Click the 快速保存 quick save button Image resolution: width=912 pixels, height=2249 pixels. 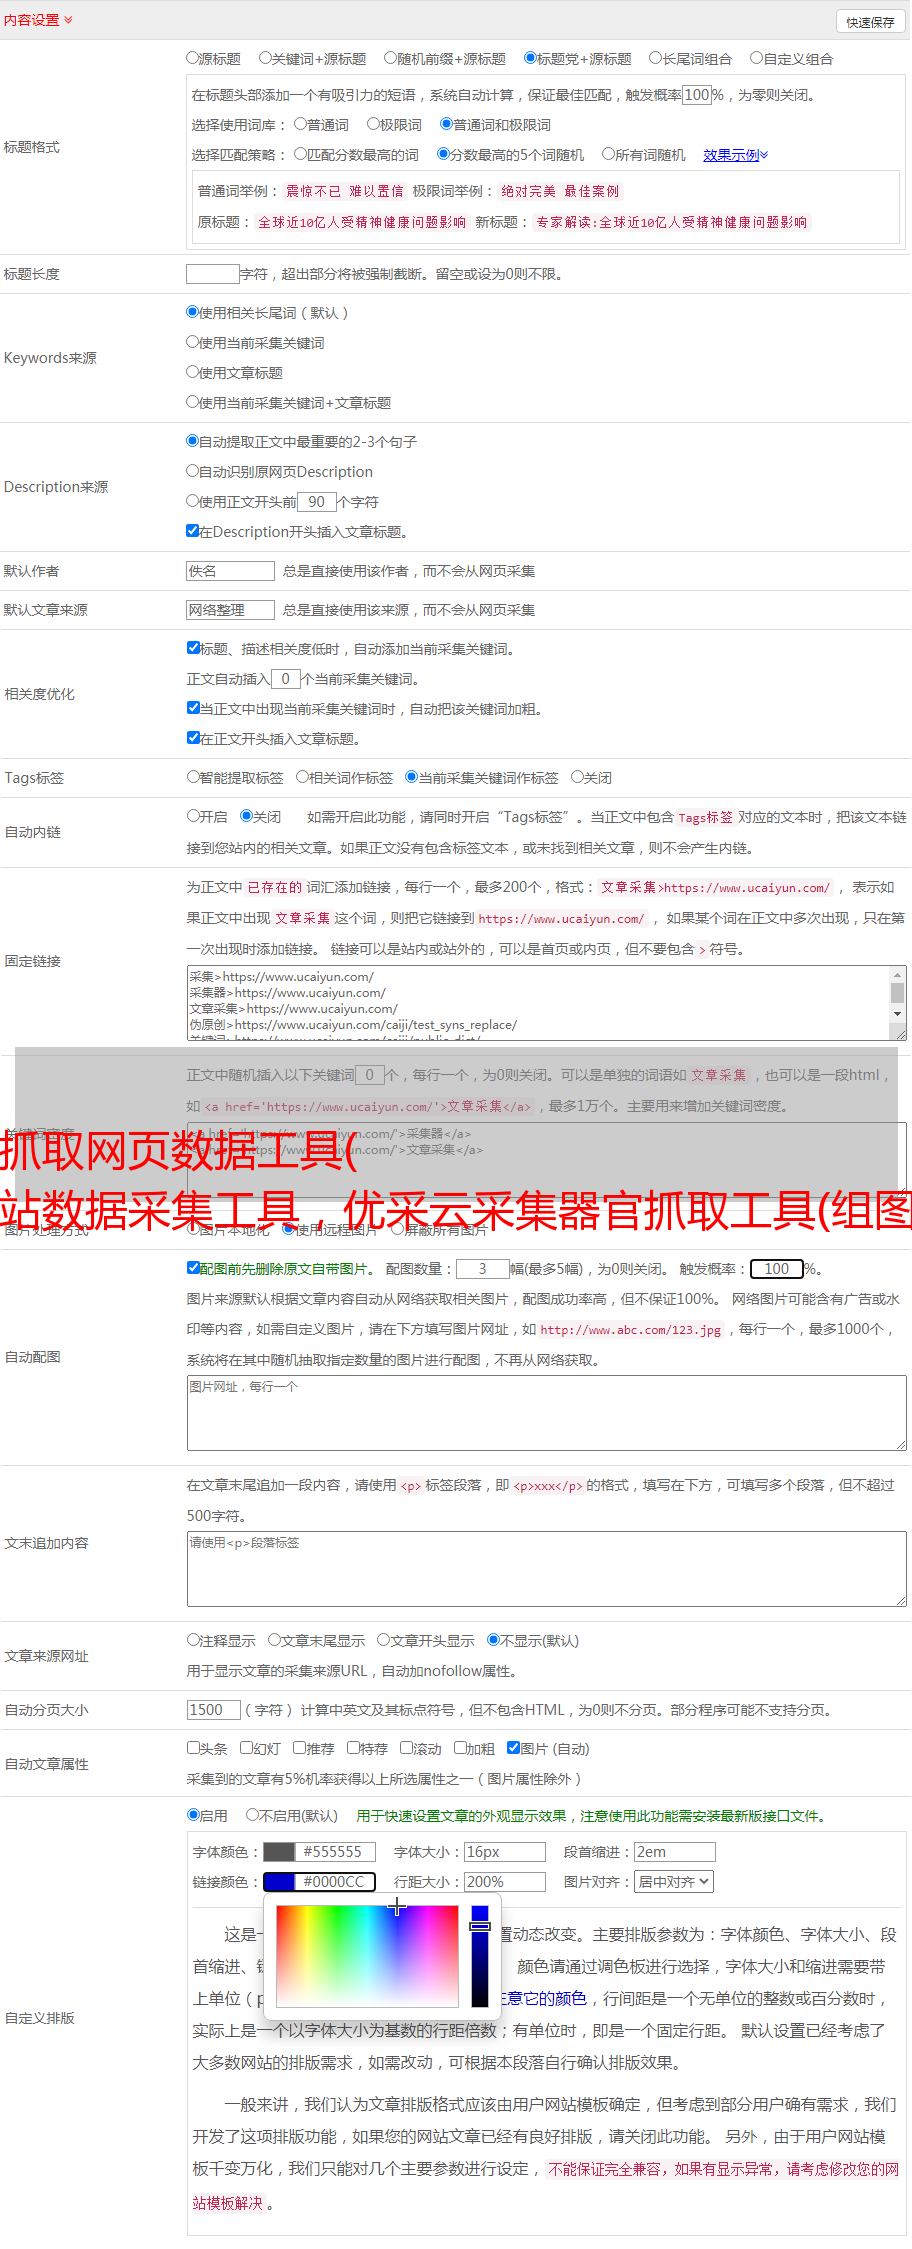870,22
